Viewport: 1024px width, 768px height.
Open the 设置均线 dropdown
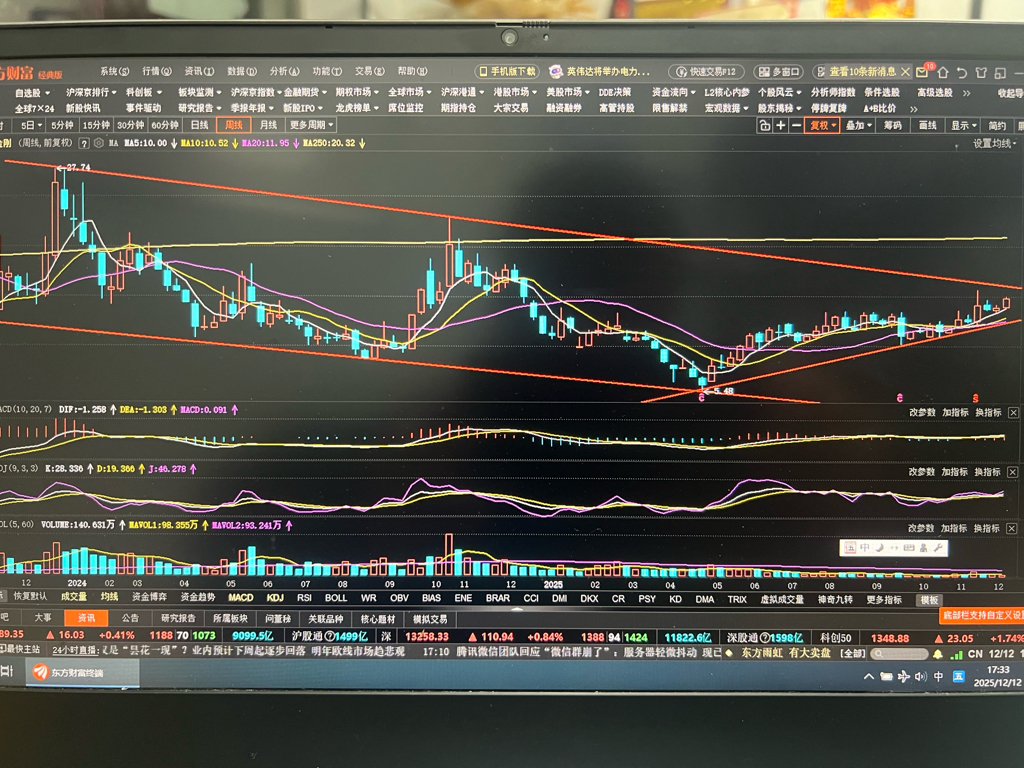click(x=995, y=143)
